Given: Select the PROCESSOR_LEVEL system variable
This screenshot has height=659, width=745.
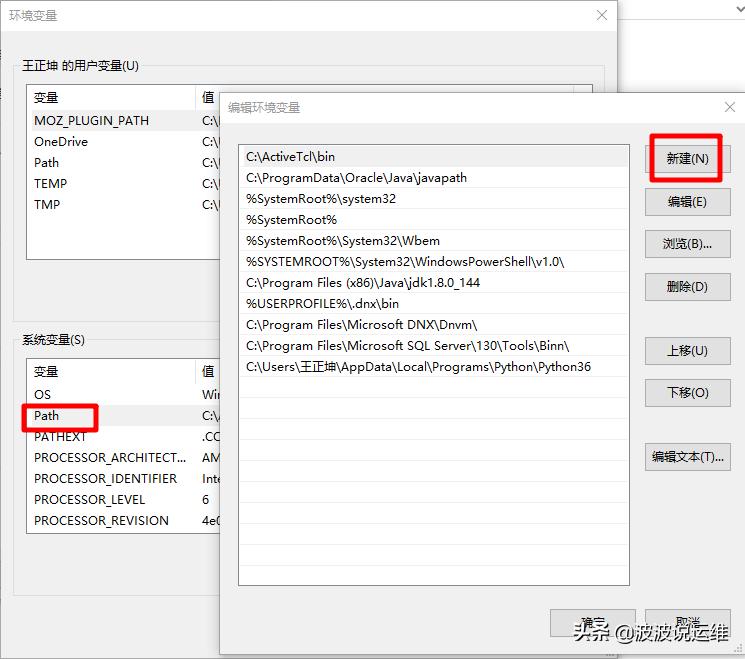Looking at the screenshot, I should pyautogui.click(x=124, y=500).
